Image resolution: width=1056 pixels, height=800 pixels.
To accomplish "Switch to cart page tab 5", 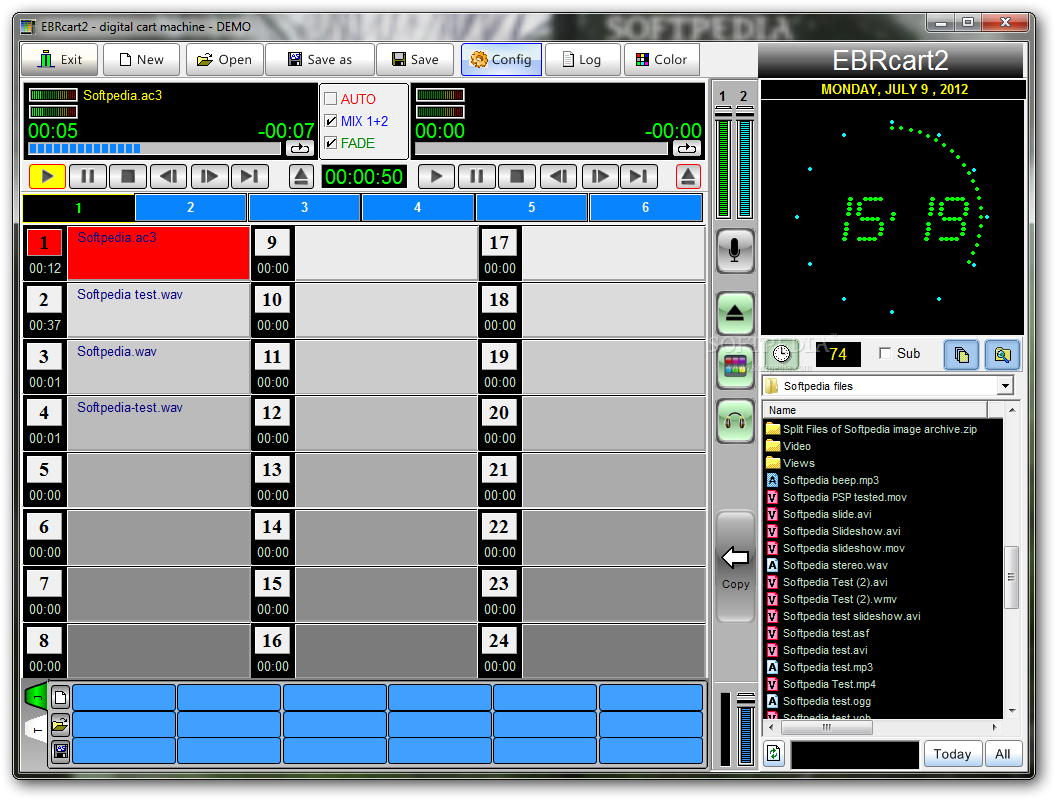I will coord(531,207).
